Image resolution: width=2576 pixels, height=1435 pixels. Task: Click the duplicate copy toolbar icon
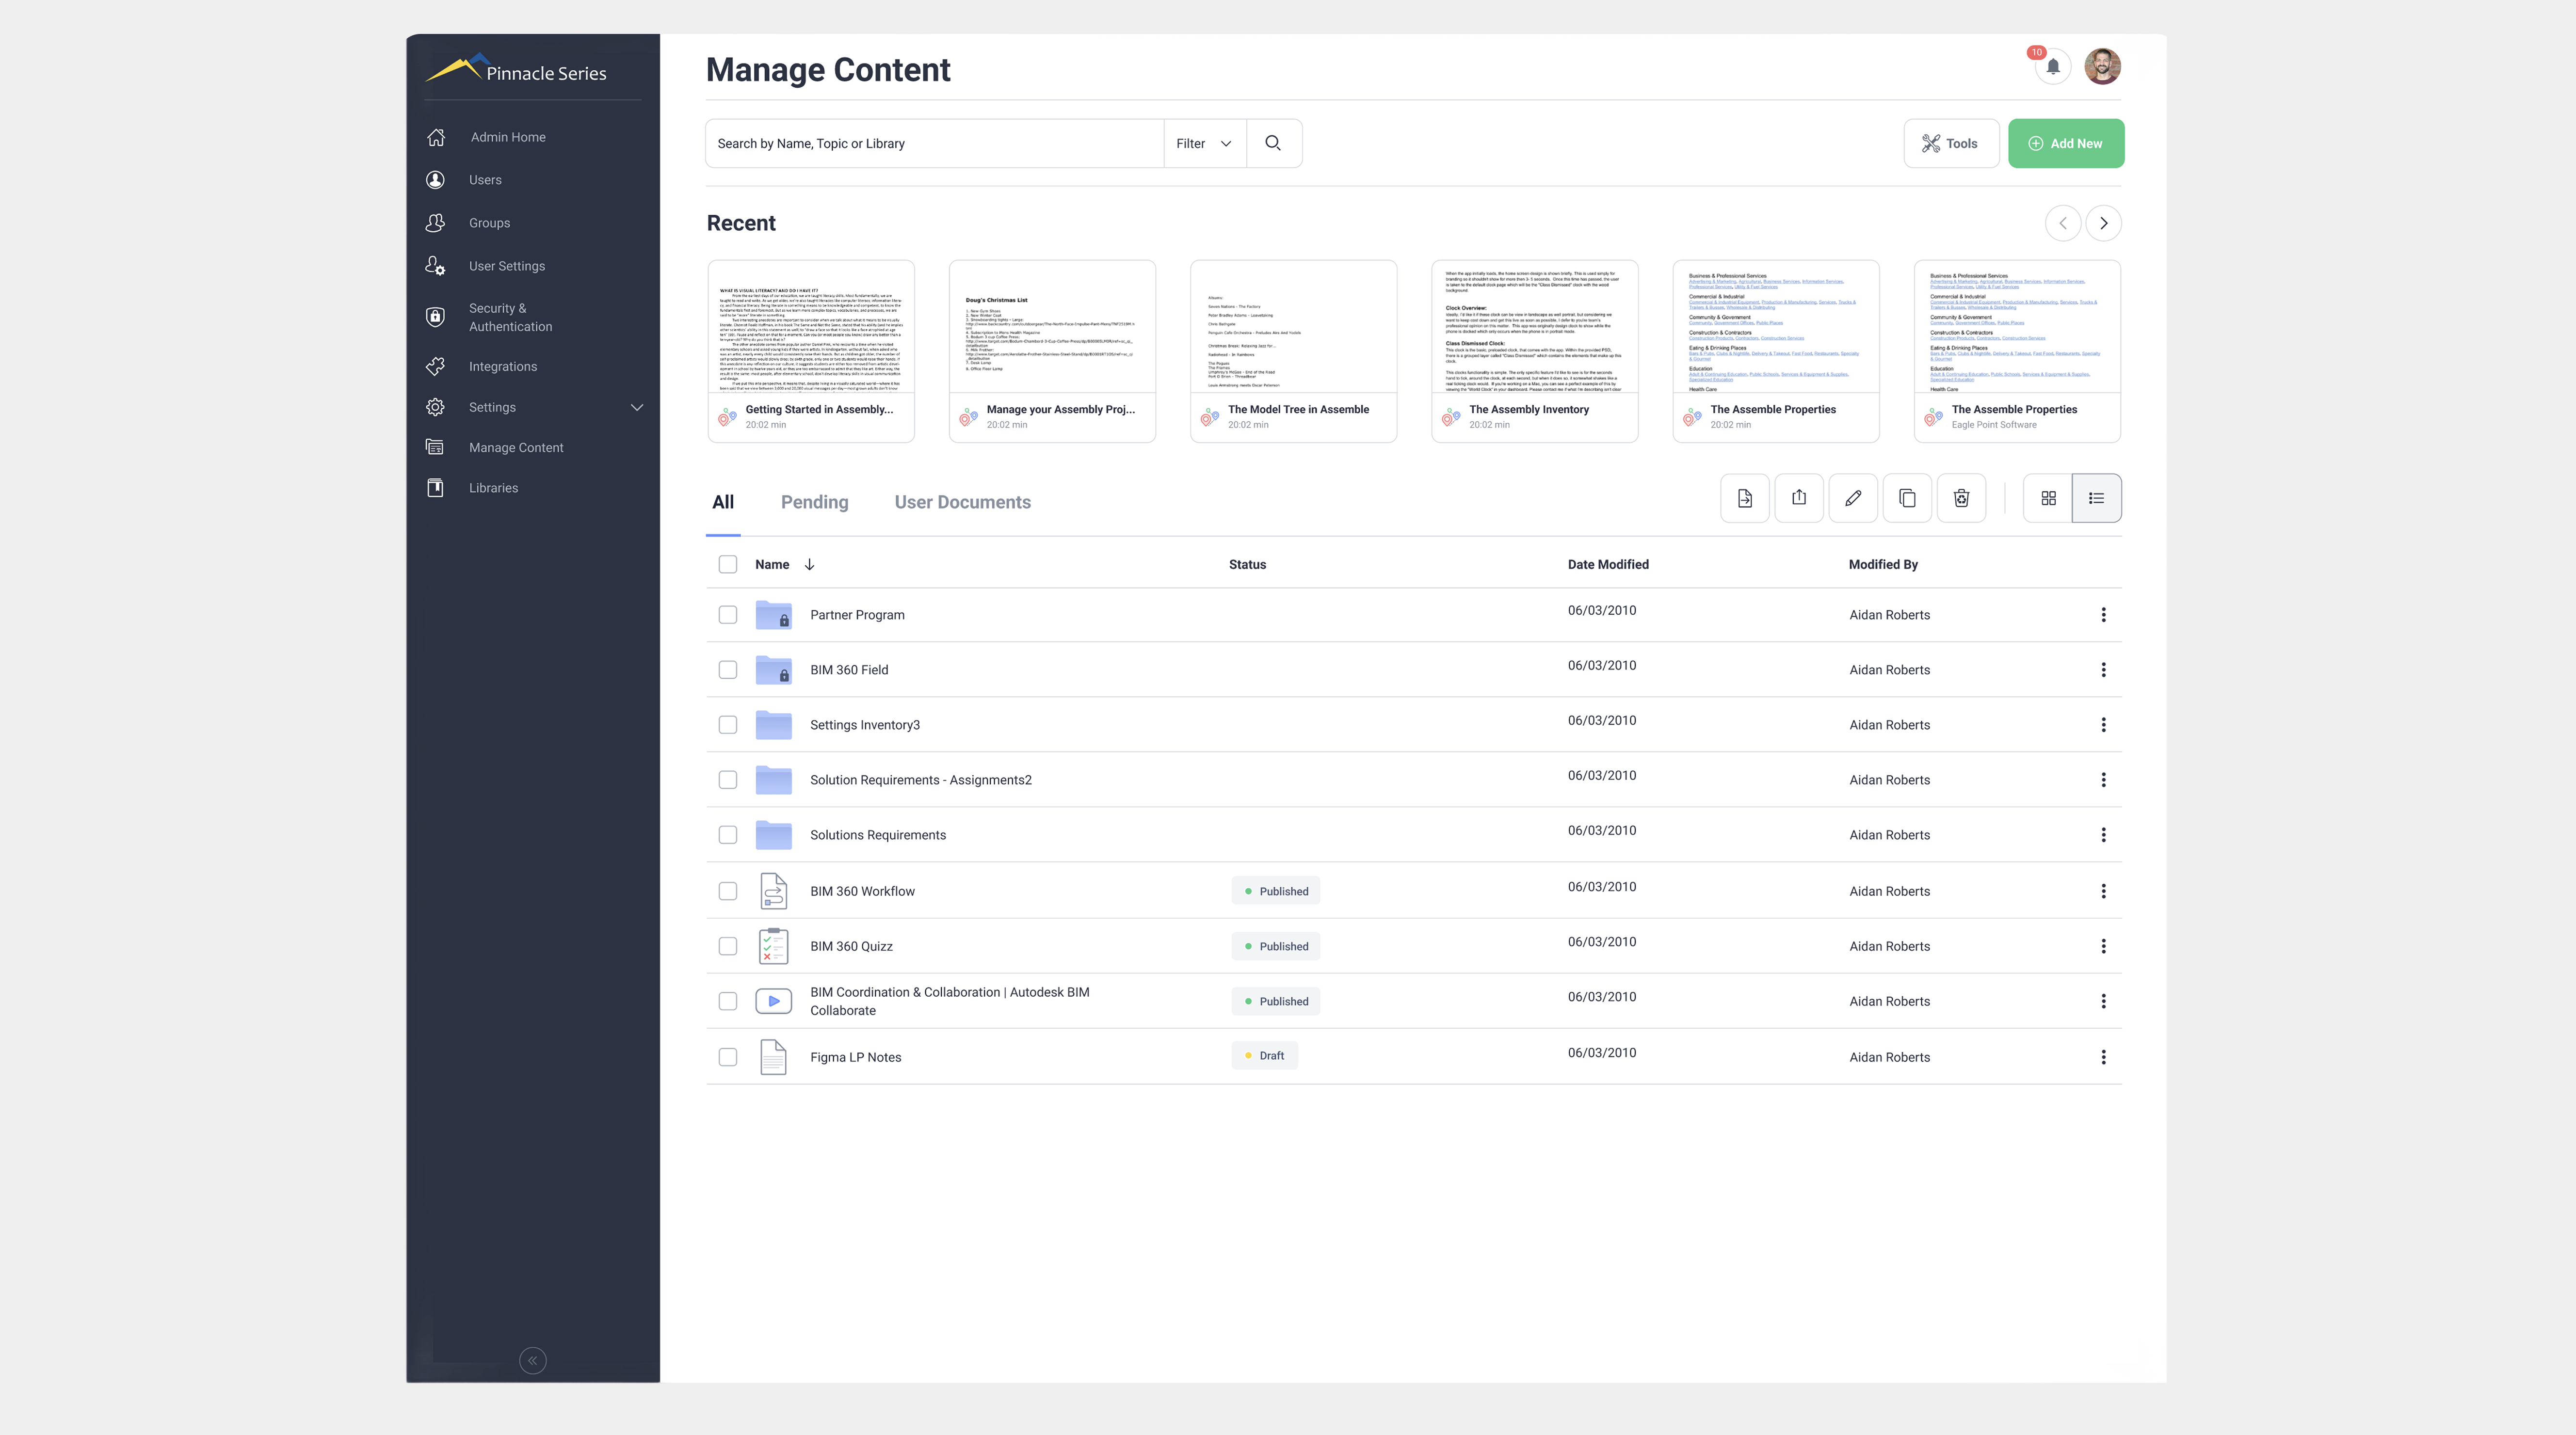1907,498
